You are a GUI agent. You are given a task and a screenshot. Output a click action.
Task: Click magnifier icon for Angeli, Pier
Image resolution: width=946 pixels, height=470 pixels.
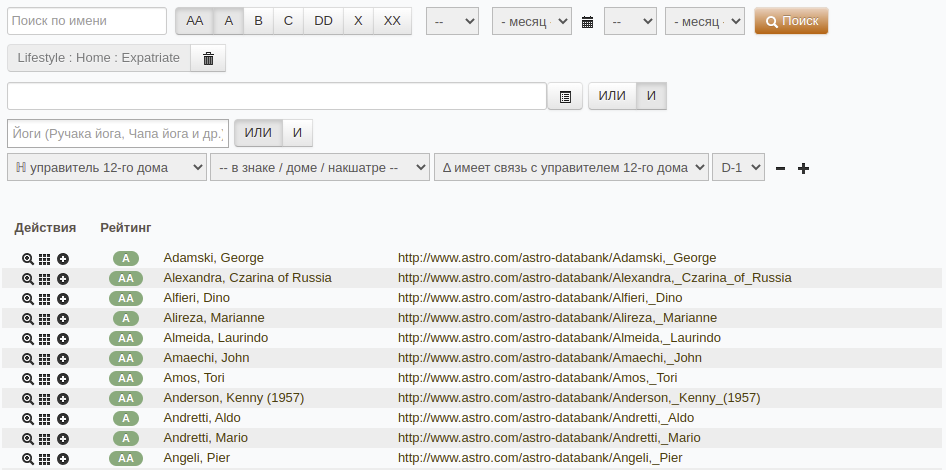click(28, 459)
